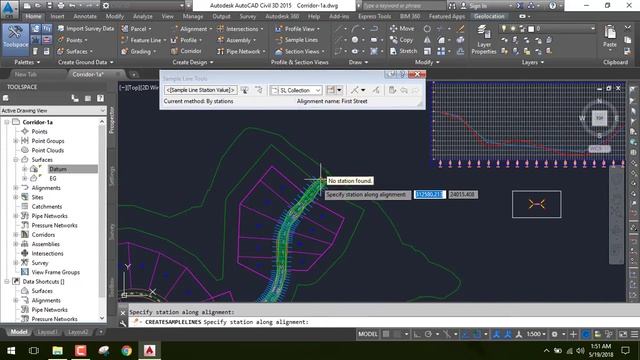Switch to the Layout1 tab
Screen dimensions: 640x360
[47, 332]
